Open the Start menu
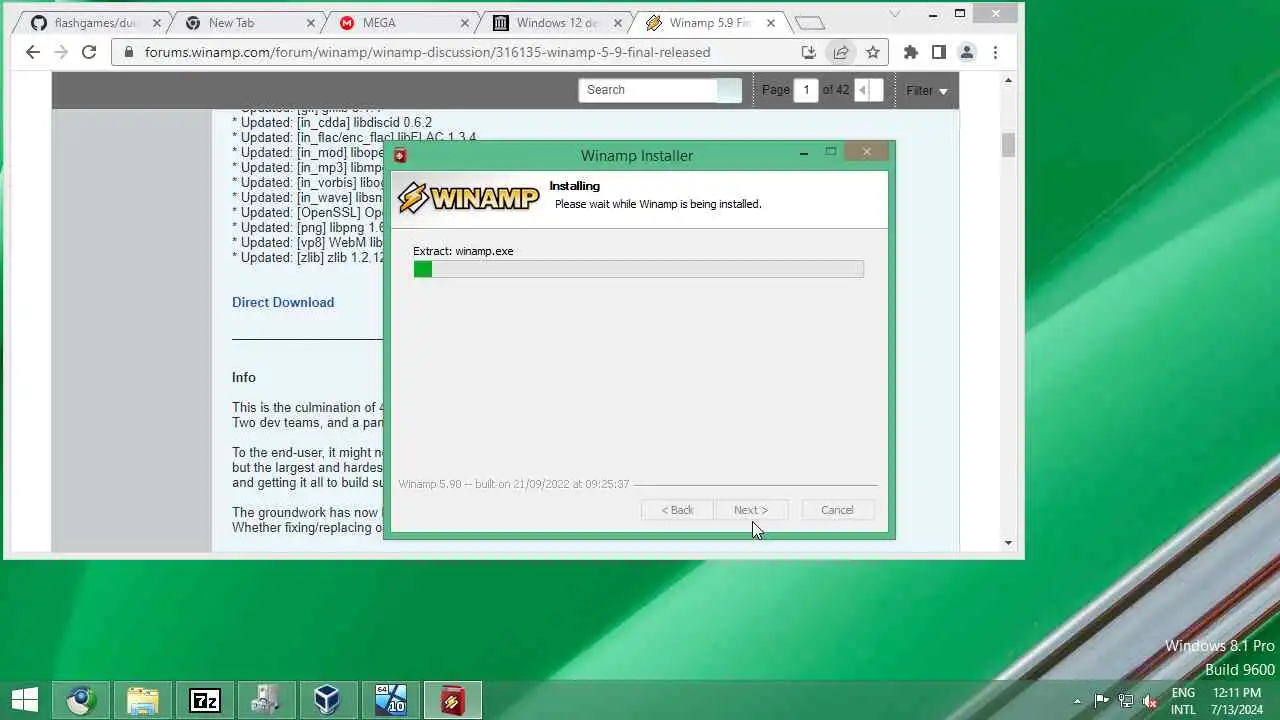The image size is (1280, 720). pos(25,700)
